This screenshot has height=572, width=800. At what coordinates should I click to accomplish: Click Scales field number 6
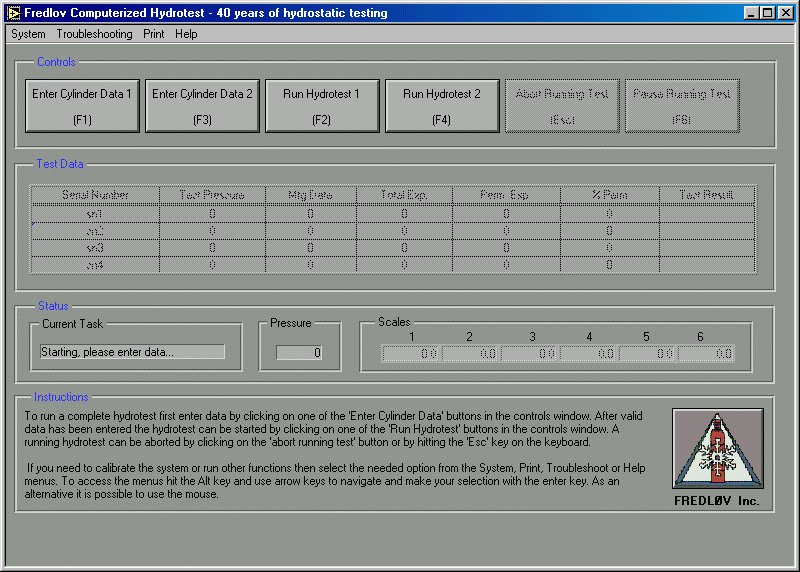coord(706,354)
